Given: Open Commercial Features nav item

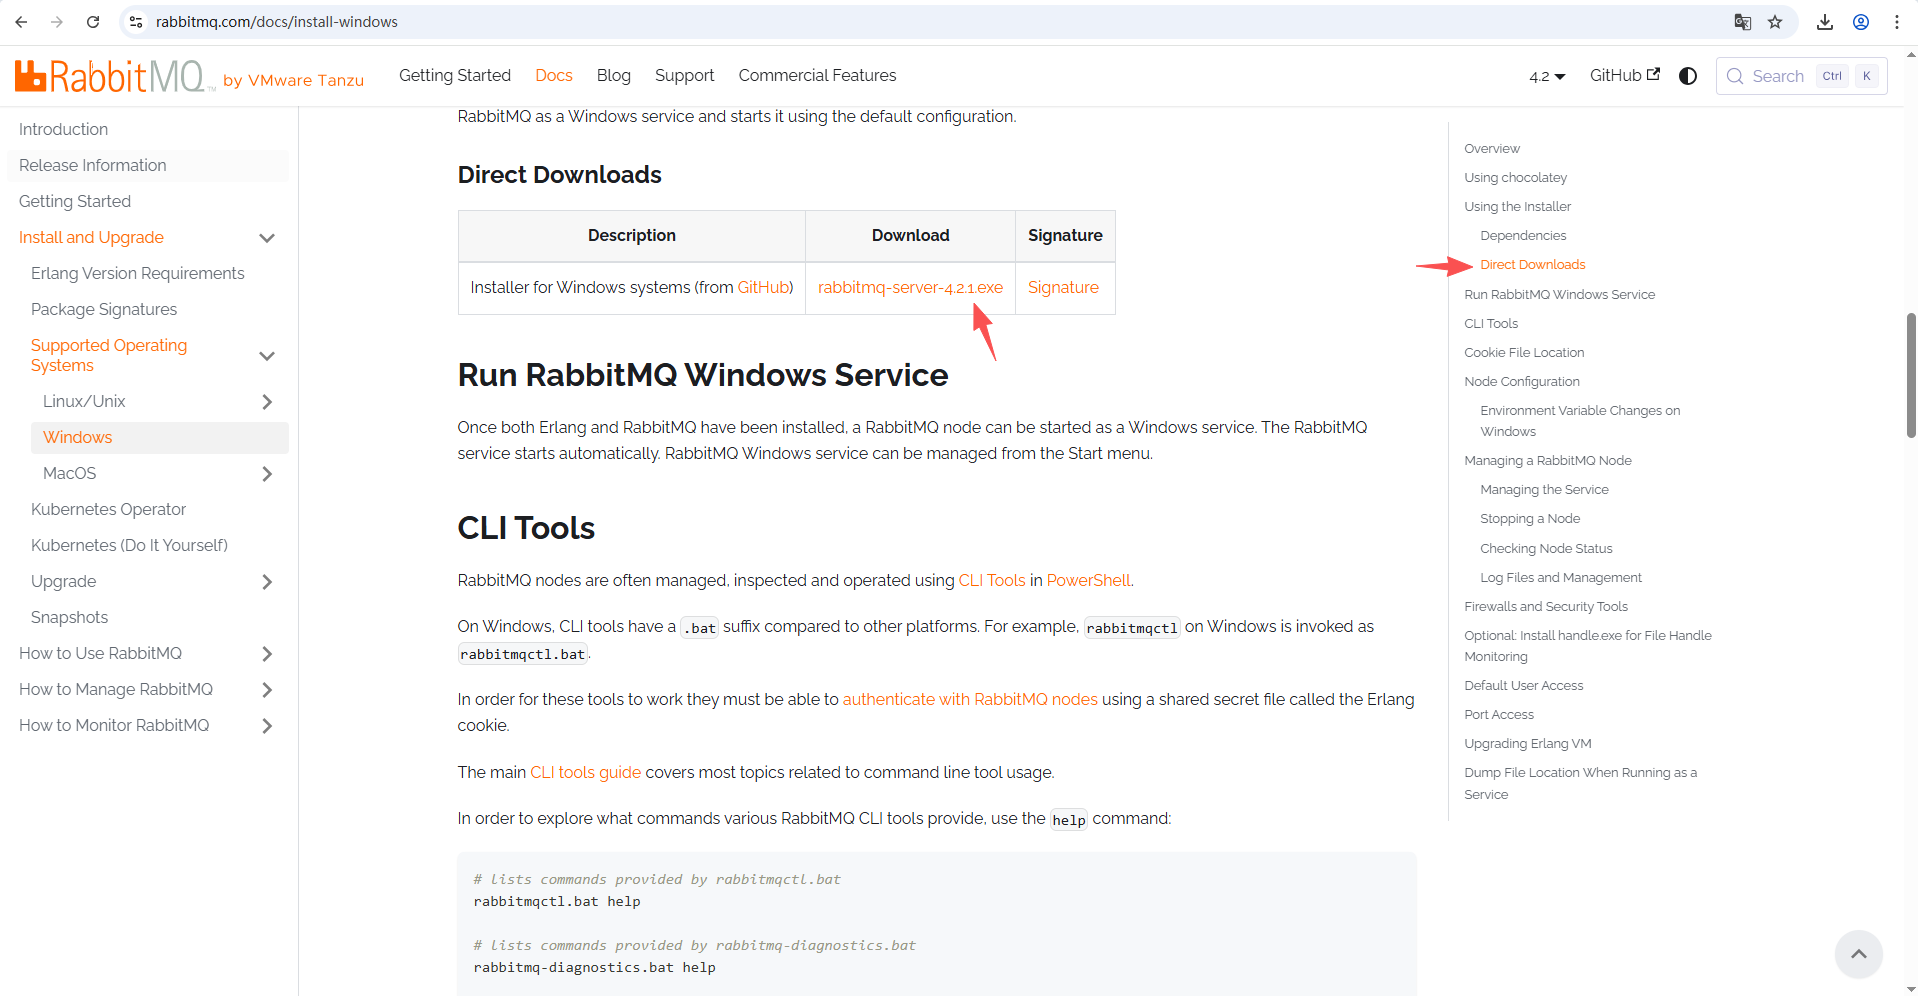Looking at the screenshot, I should pos(817,75).
